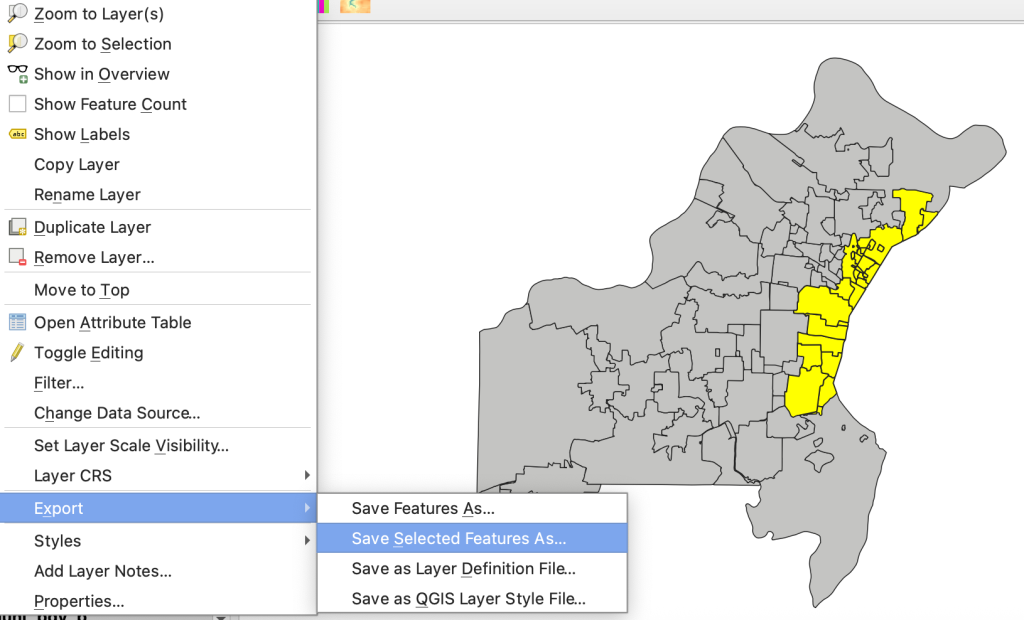Click the Show Labels abc icon
The height and width of the screenshot is (620, 1024).
[x=17, y=134]
